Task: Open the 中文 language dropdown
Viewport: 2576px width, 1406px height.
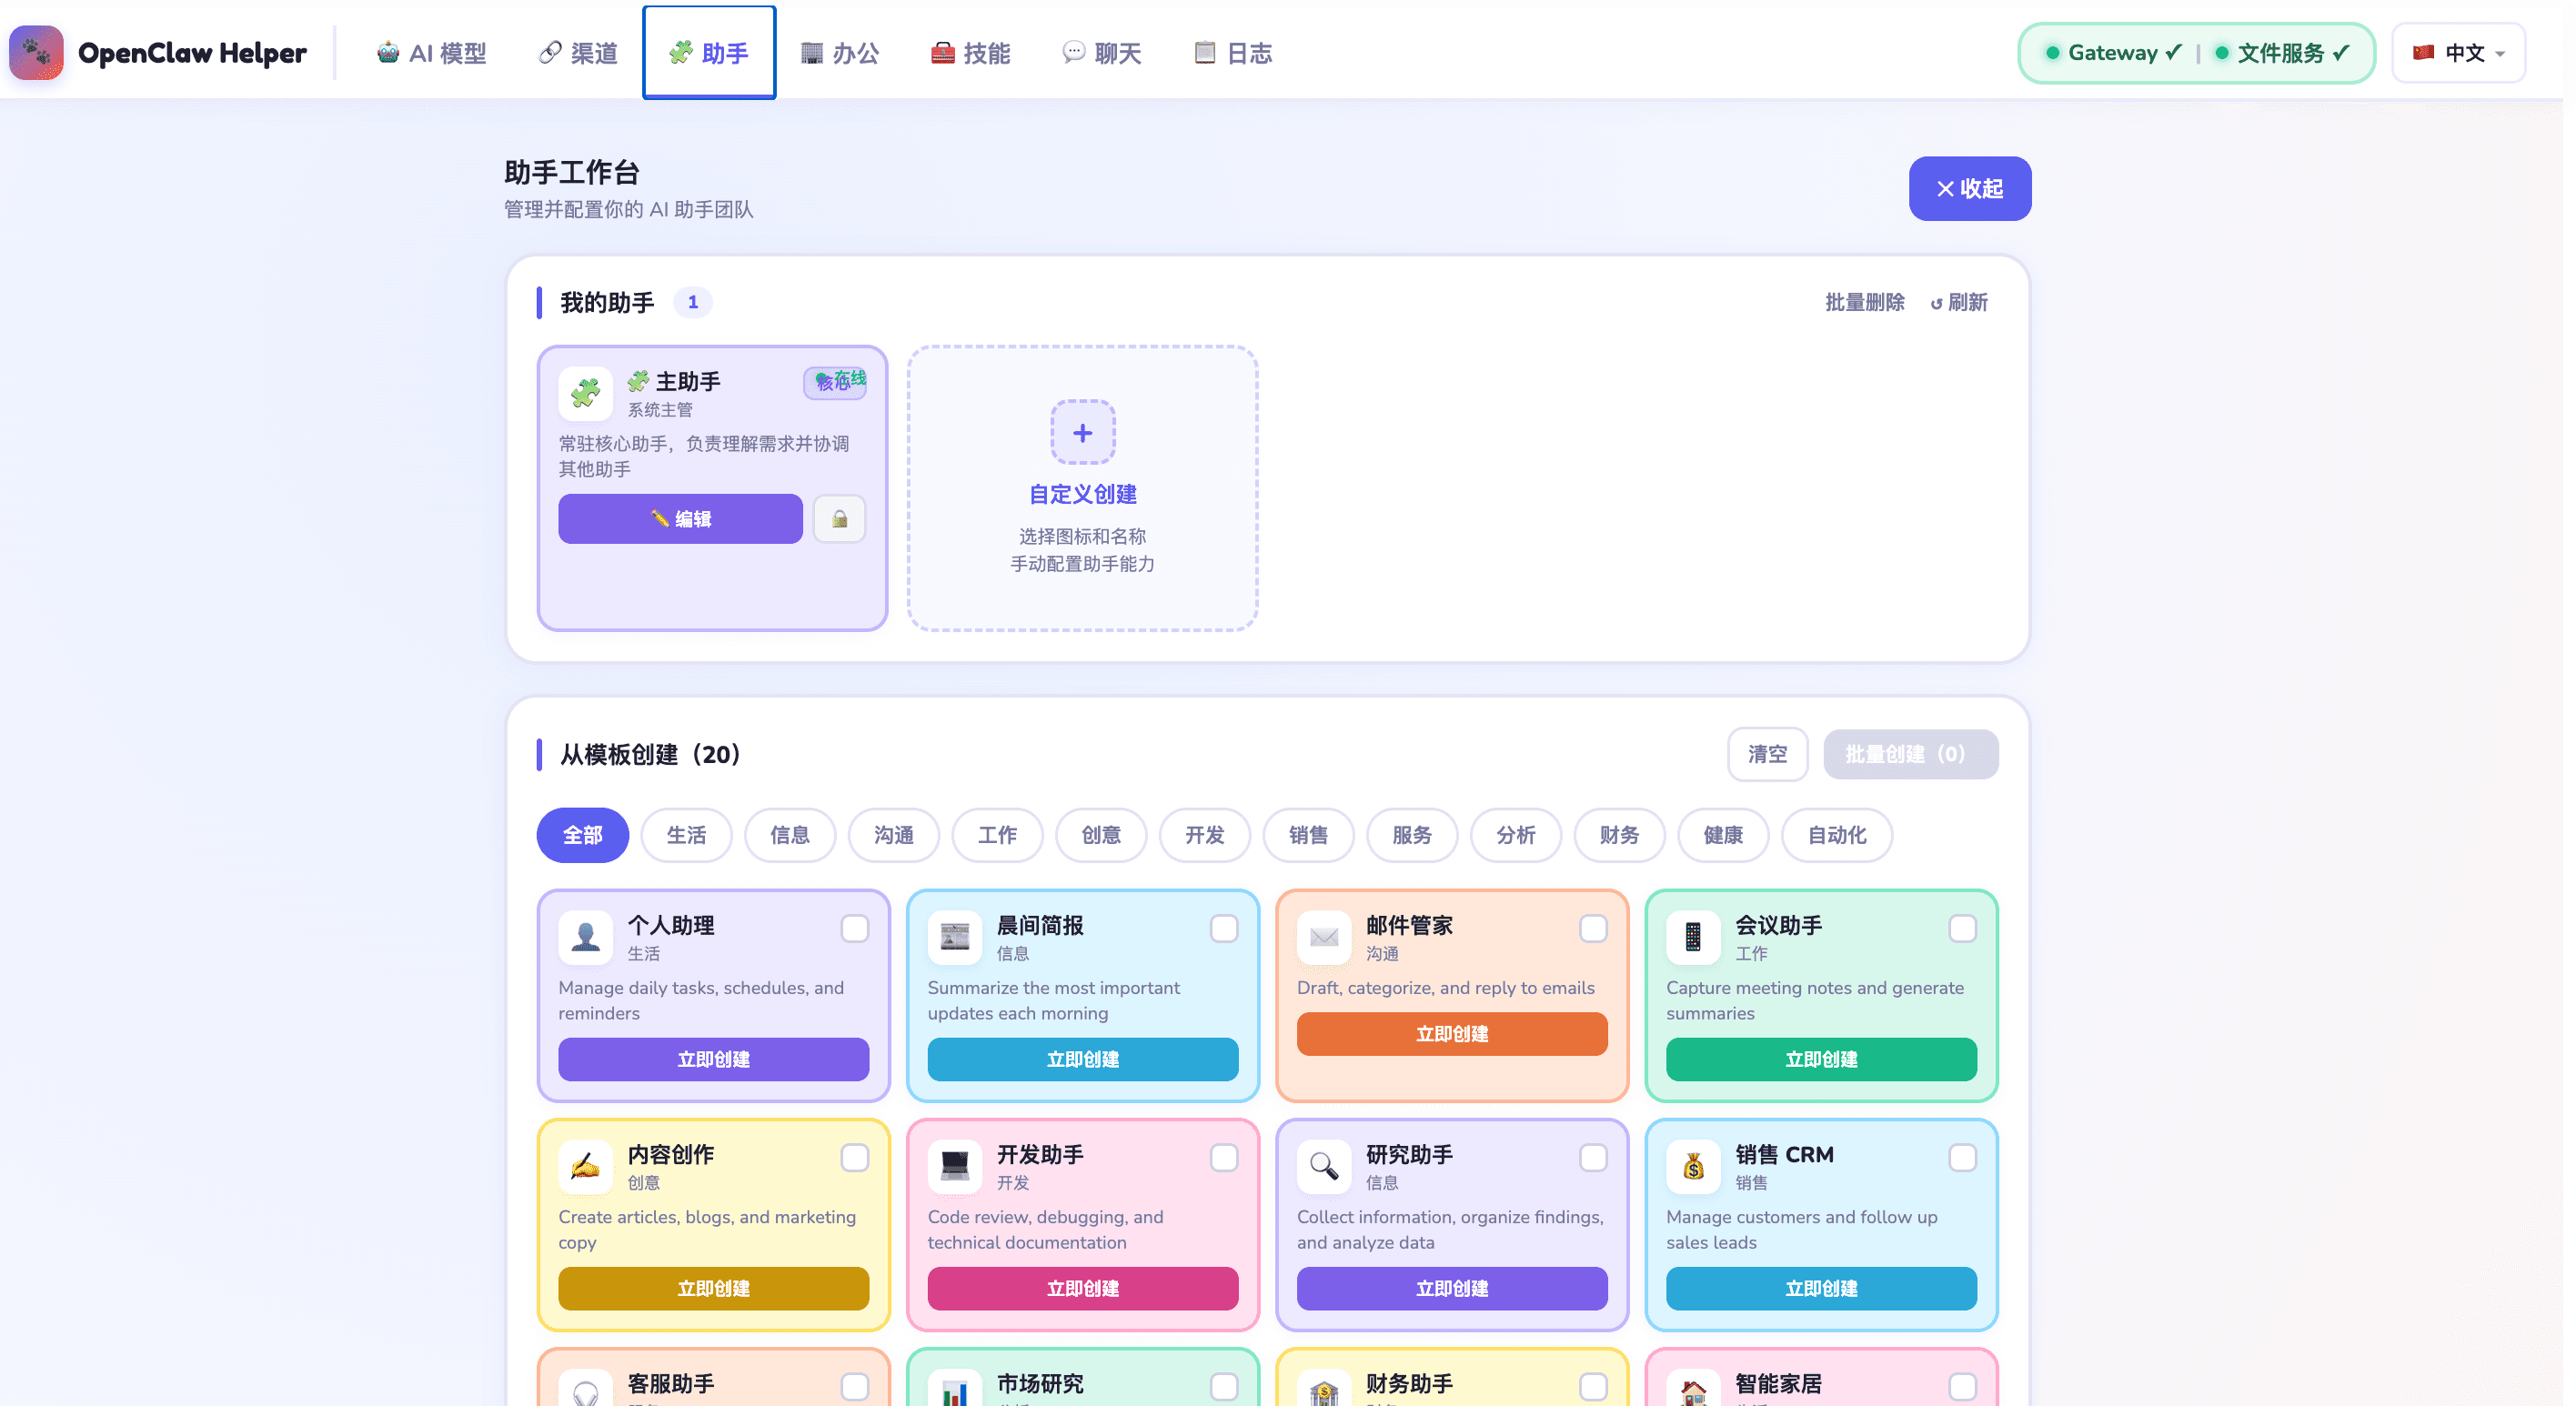Action: 2458,52
